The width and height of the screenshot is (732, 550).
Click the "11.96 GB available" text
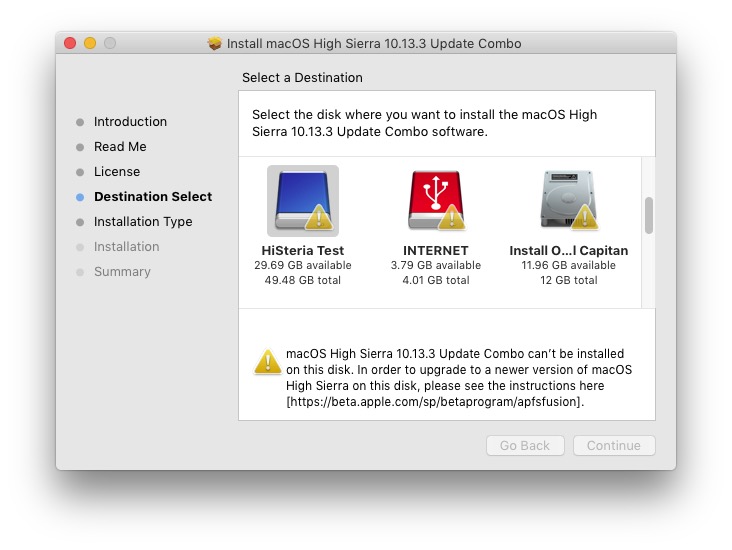(x=569, y=265)
